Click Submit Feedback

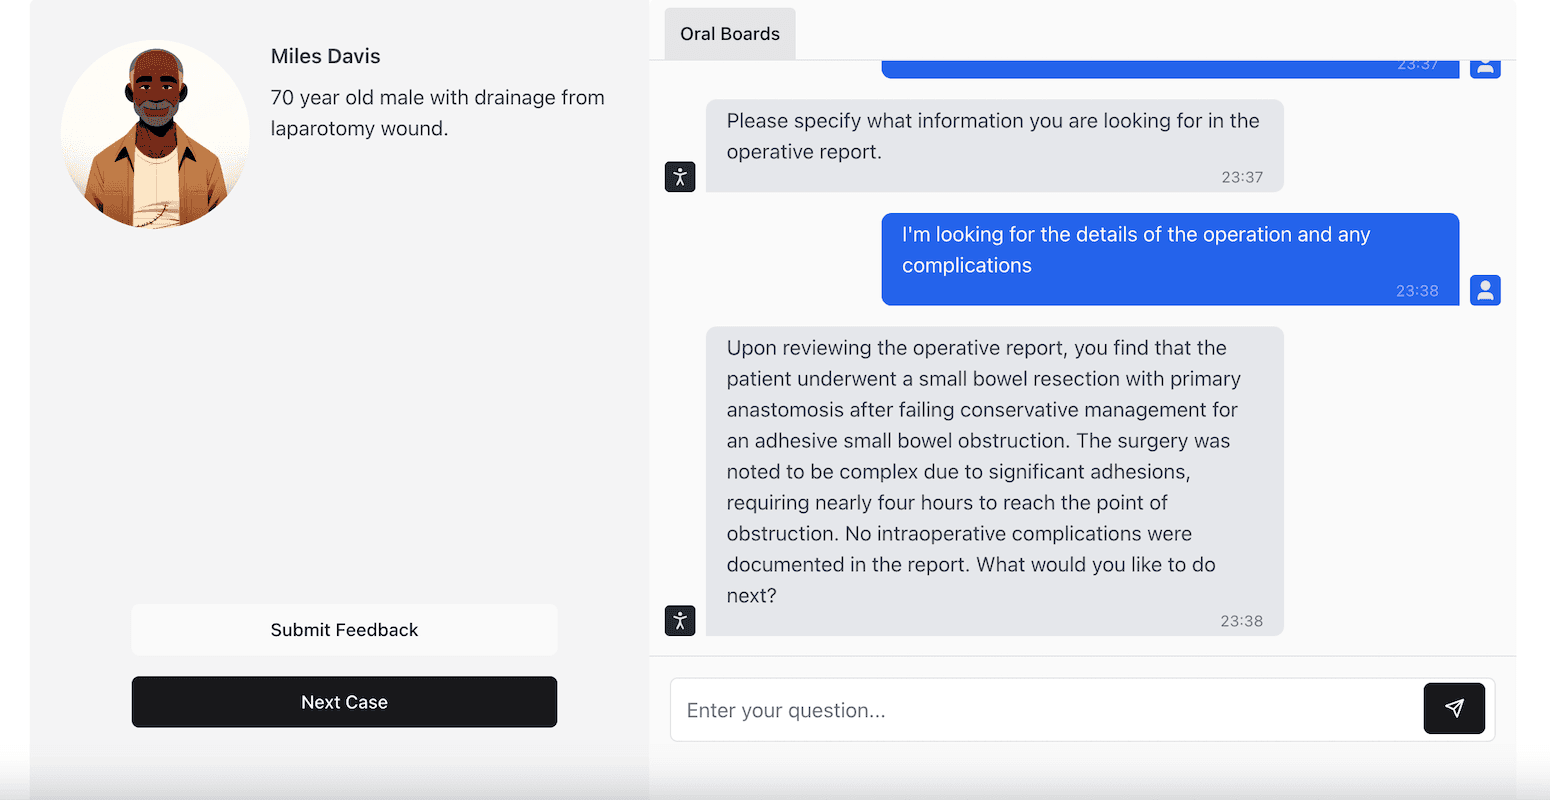click(344, 629)
